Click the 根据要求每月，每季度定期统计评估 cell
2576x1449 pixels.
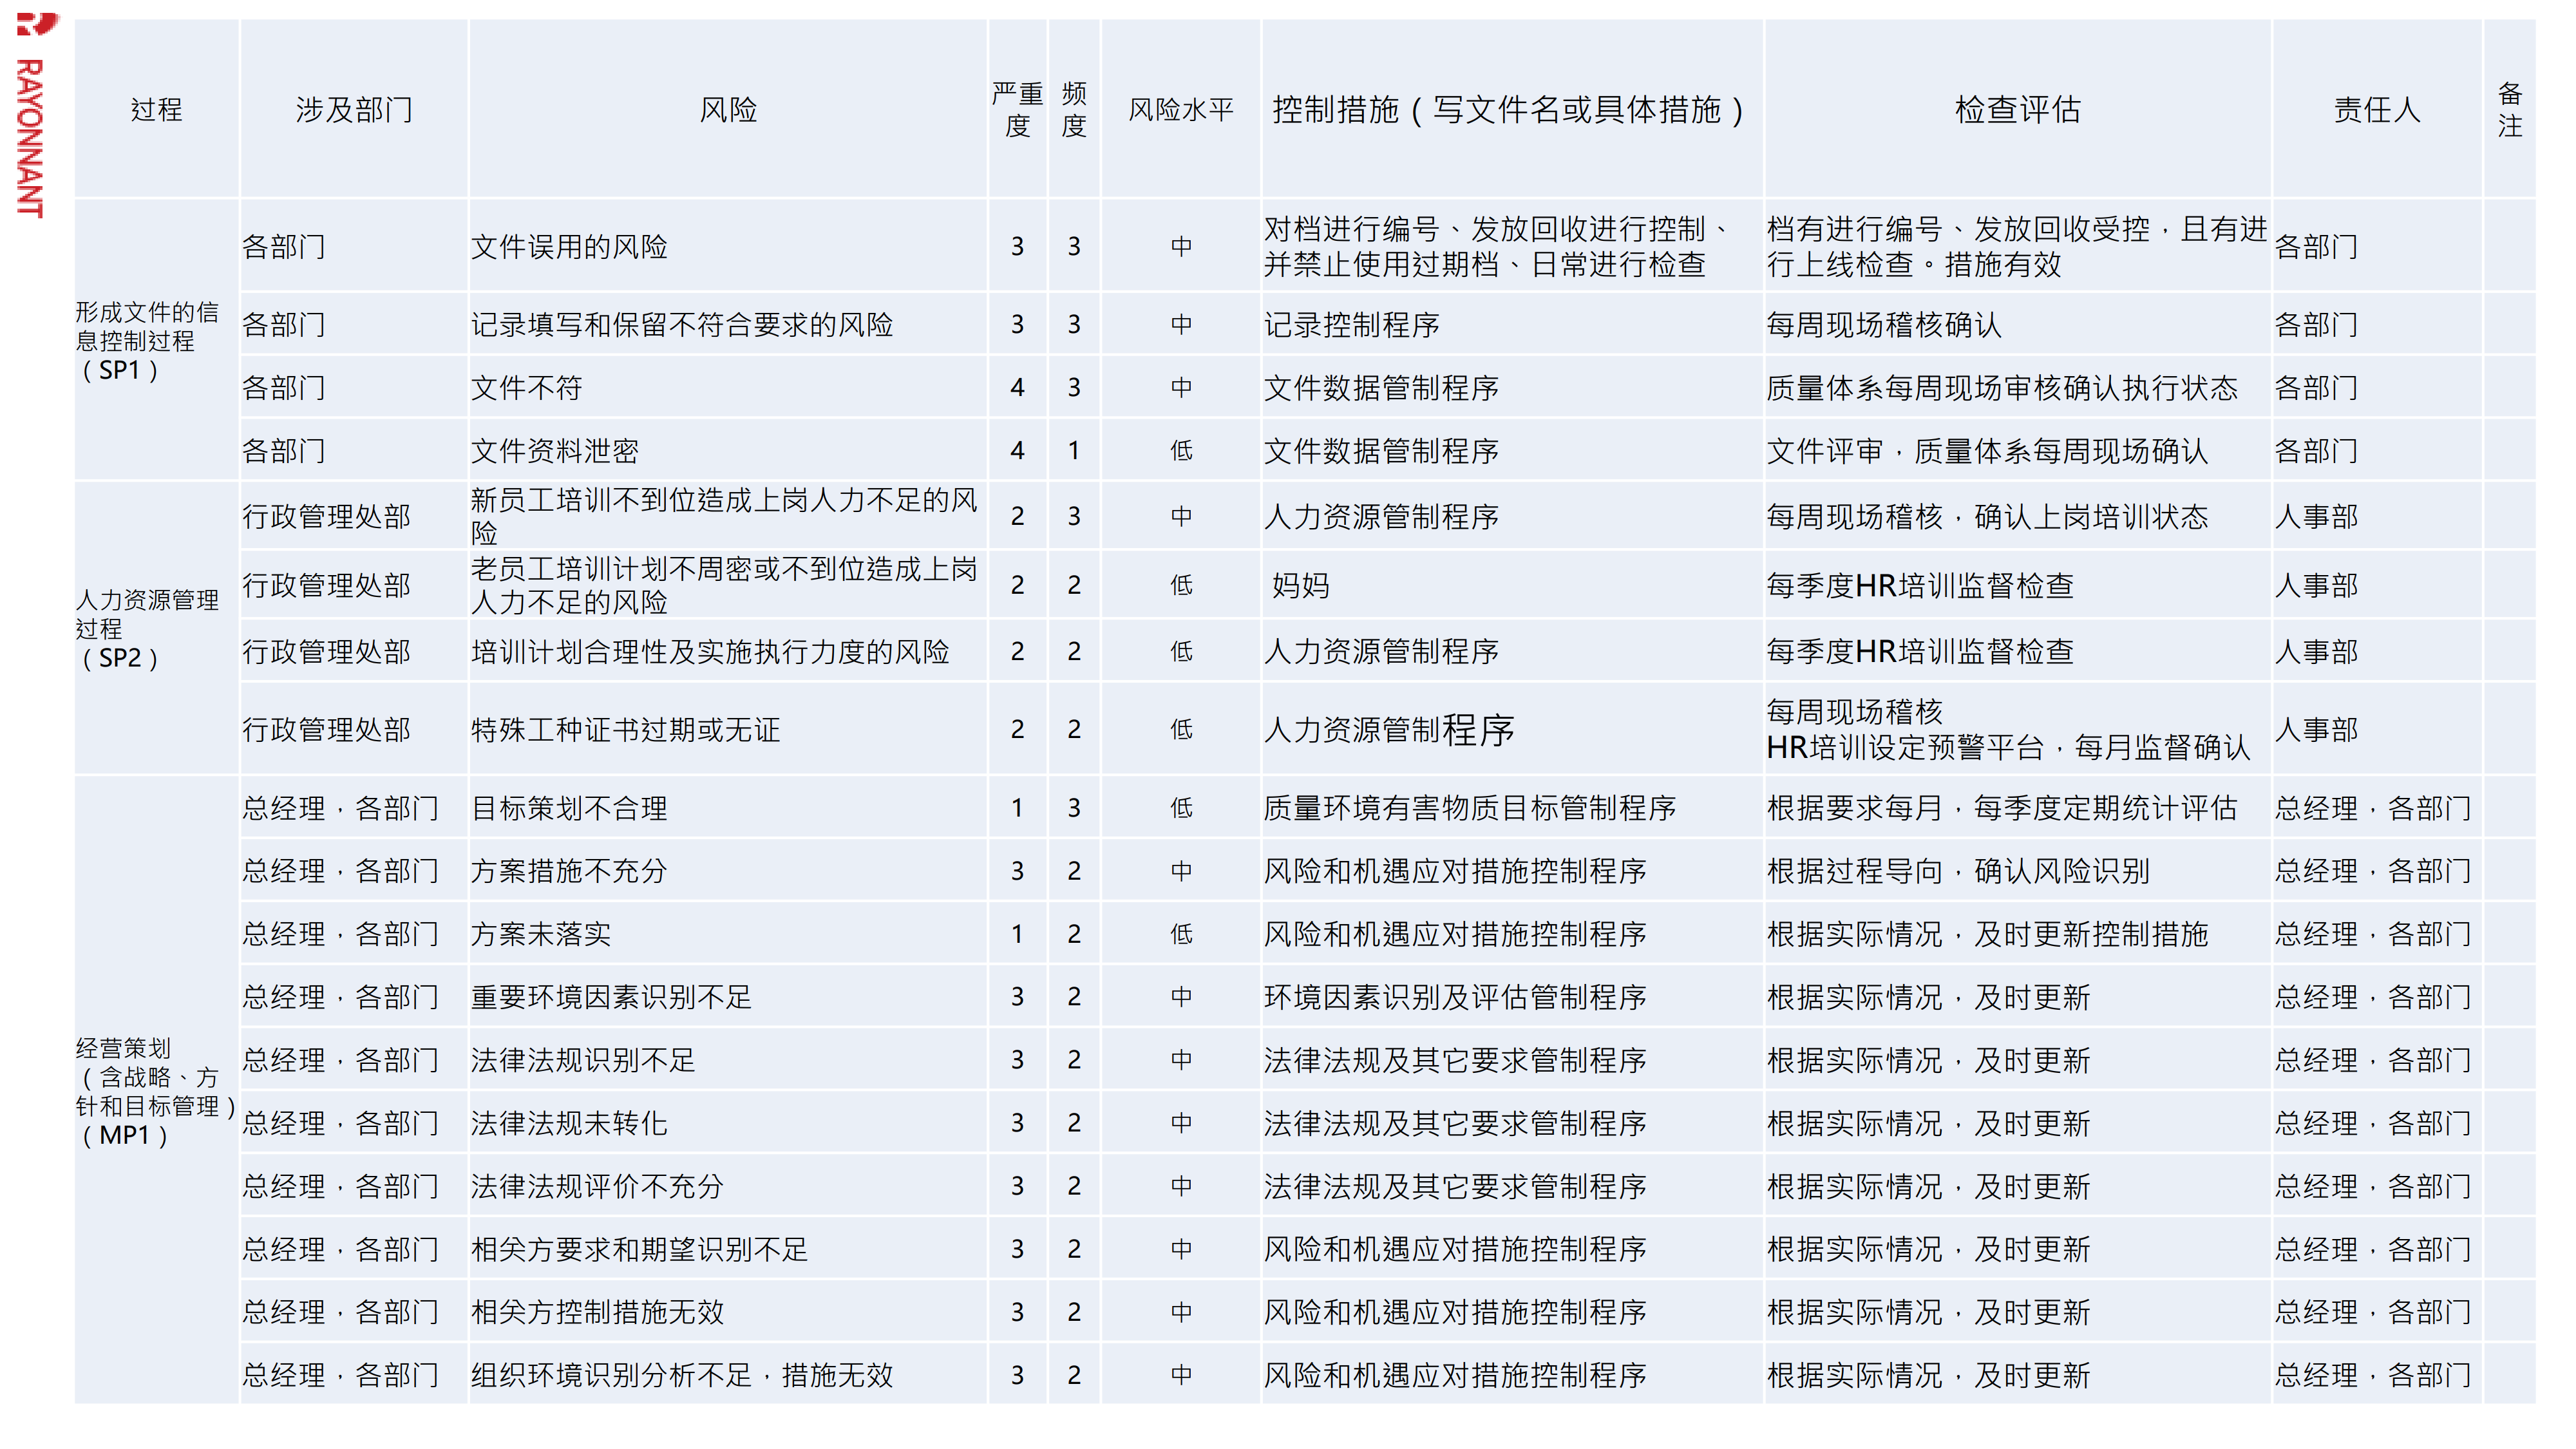[x=2018, y=807]
